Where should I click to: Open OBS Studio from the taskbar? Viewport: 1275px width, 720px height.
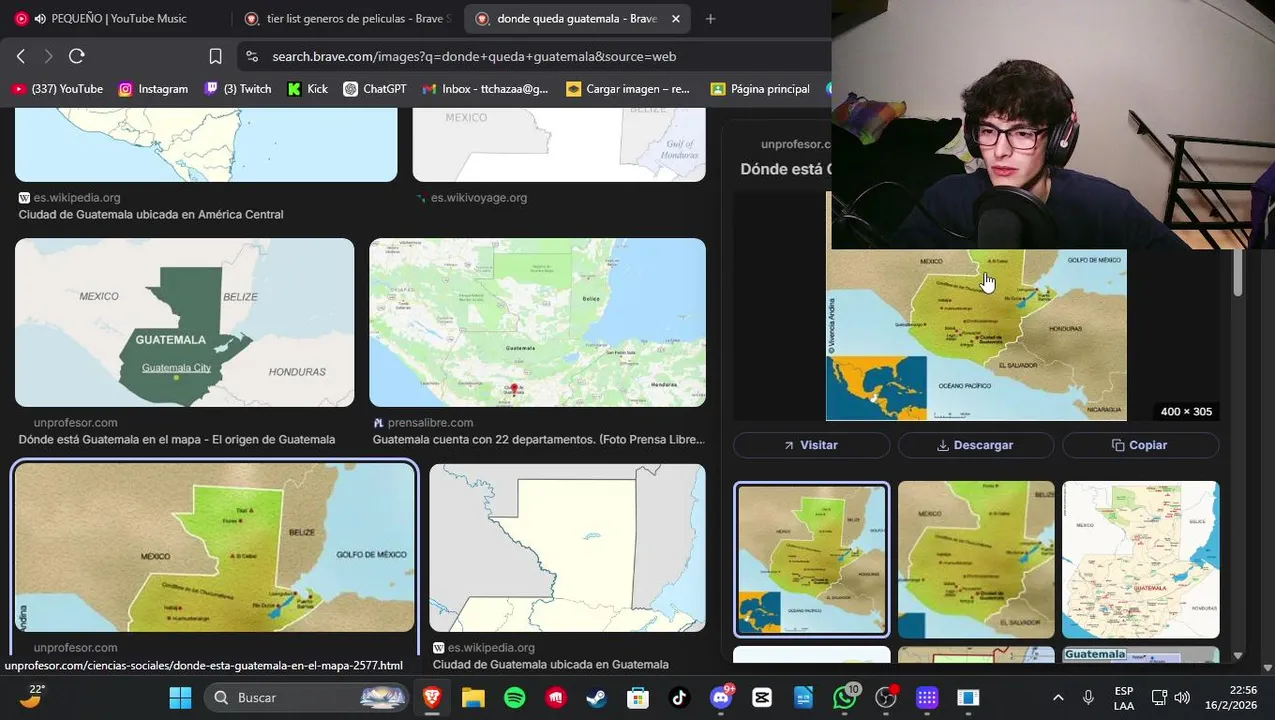point(886,697)
